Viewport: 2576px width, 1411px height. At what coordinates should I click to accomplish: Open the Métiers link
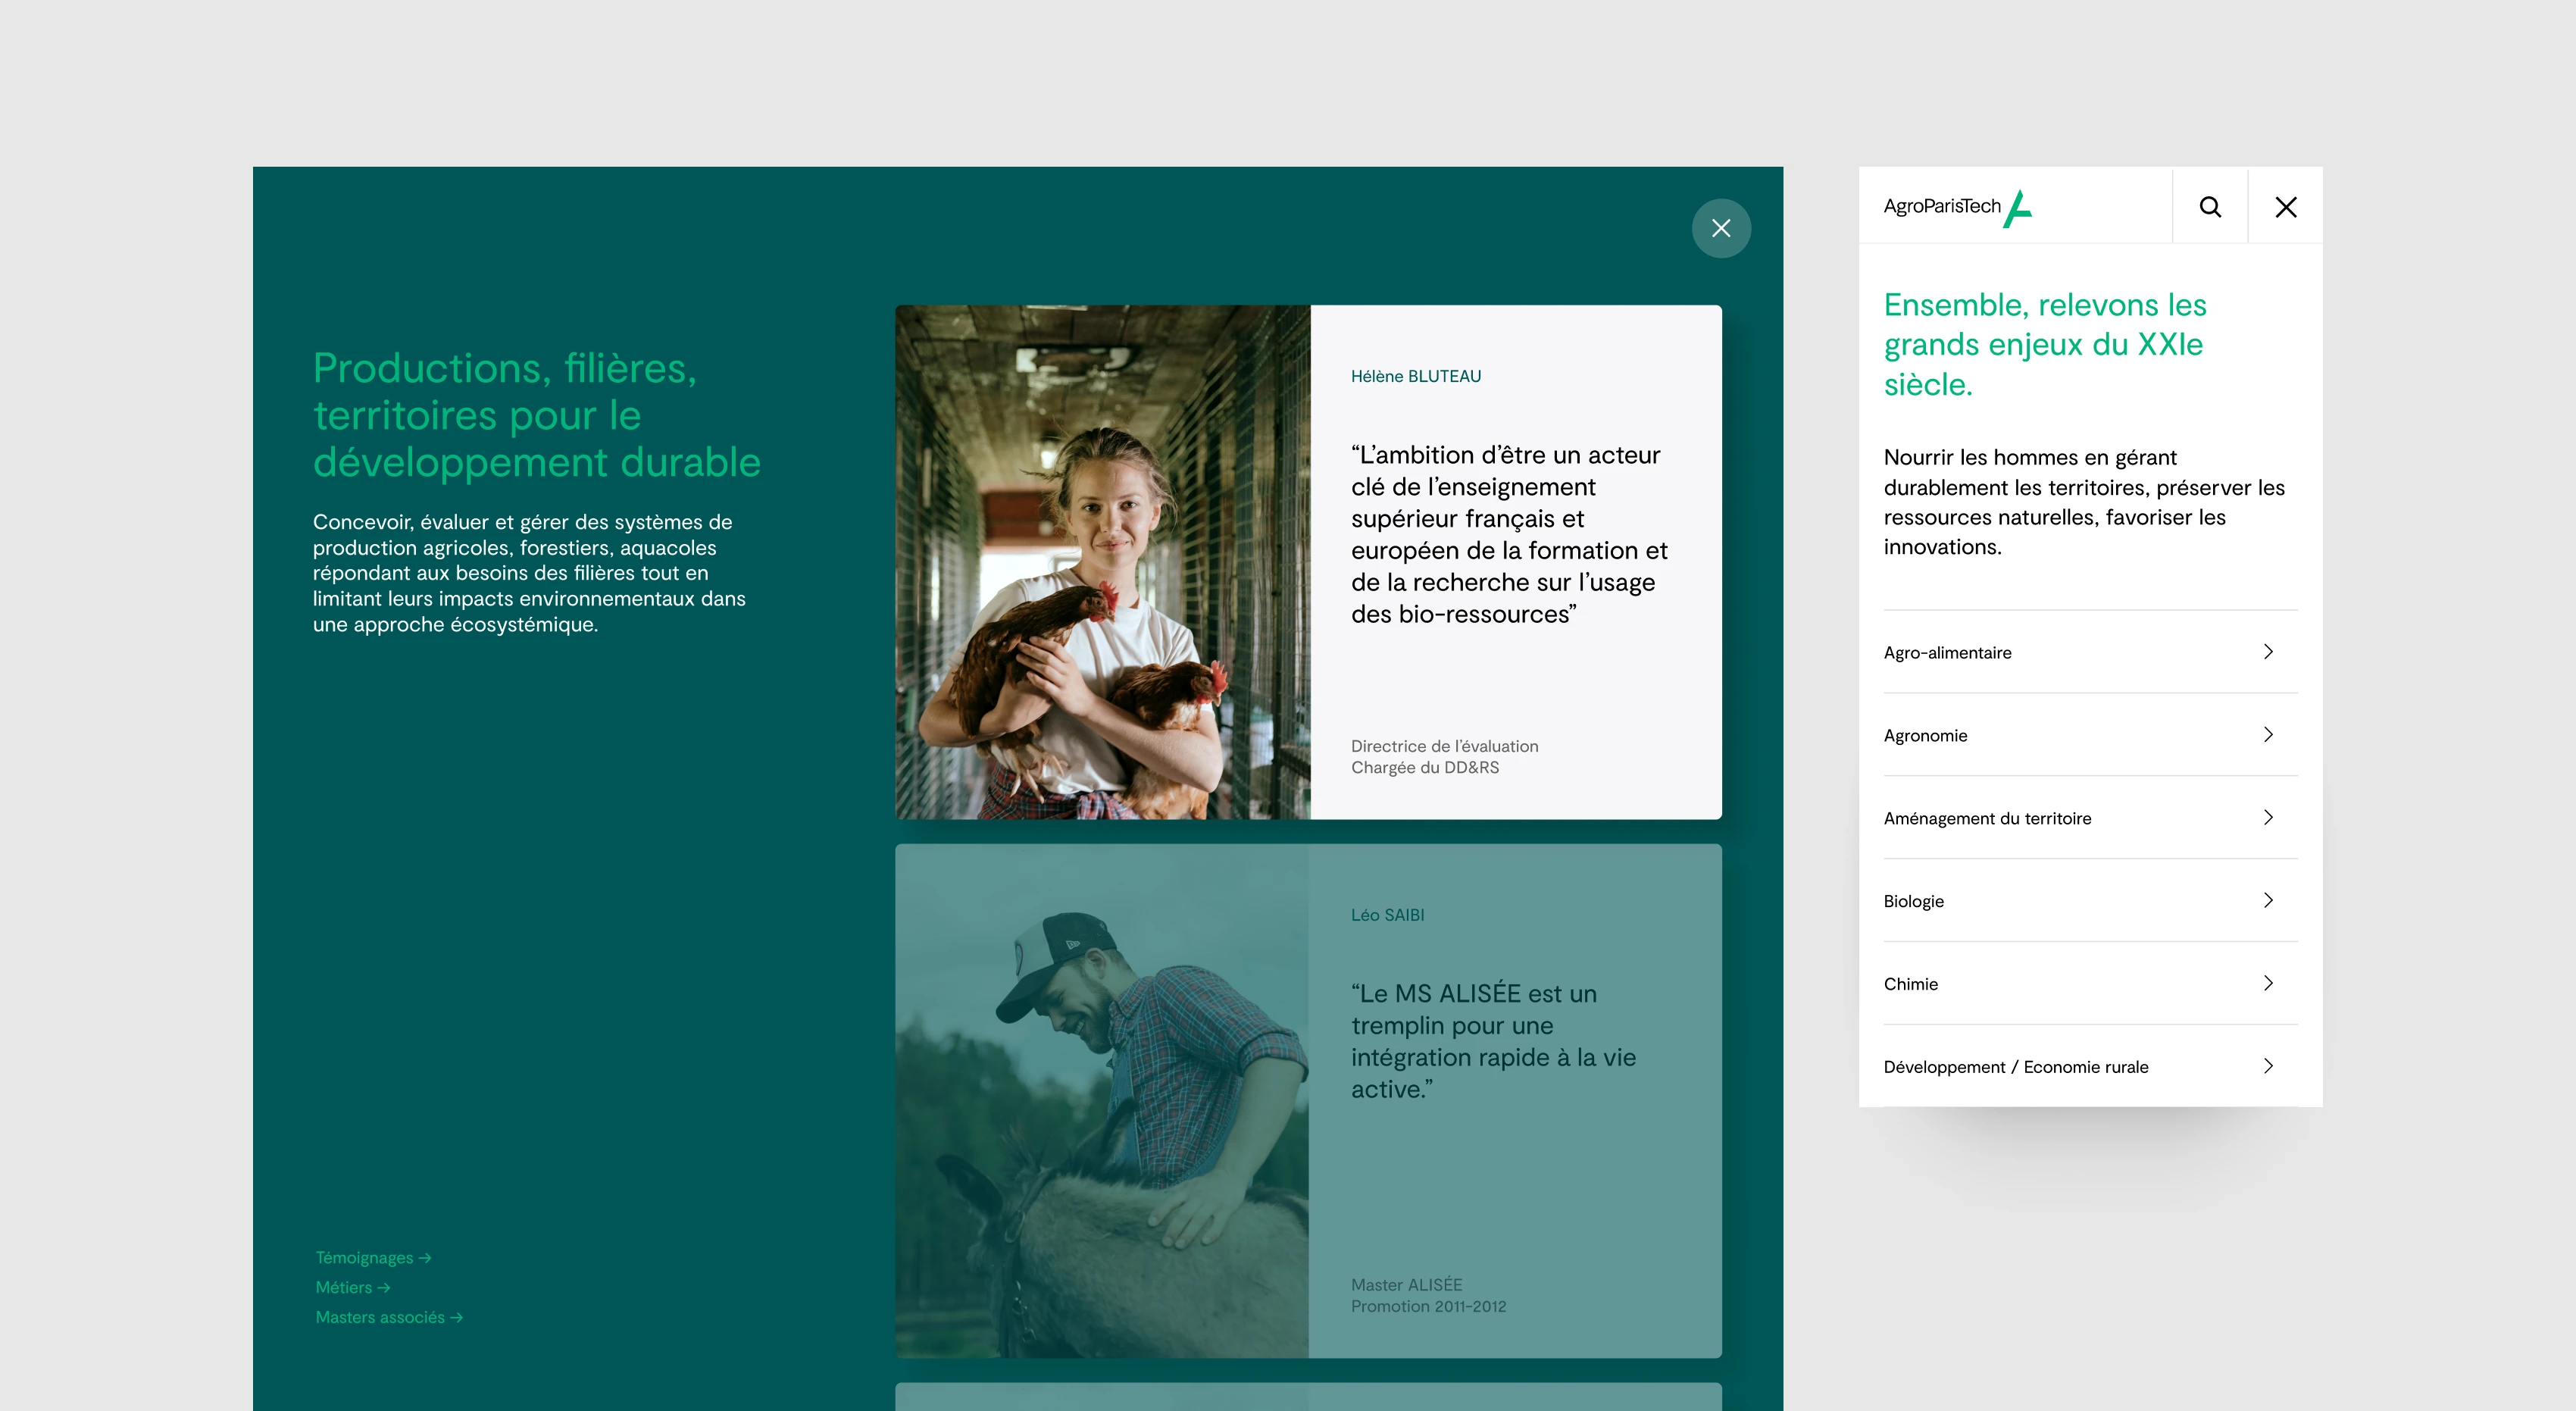352,1288
